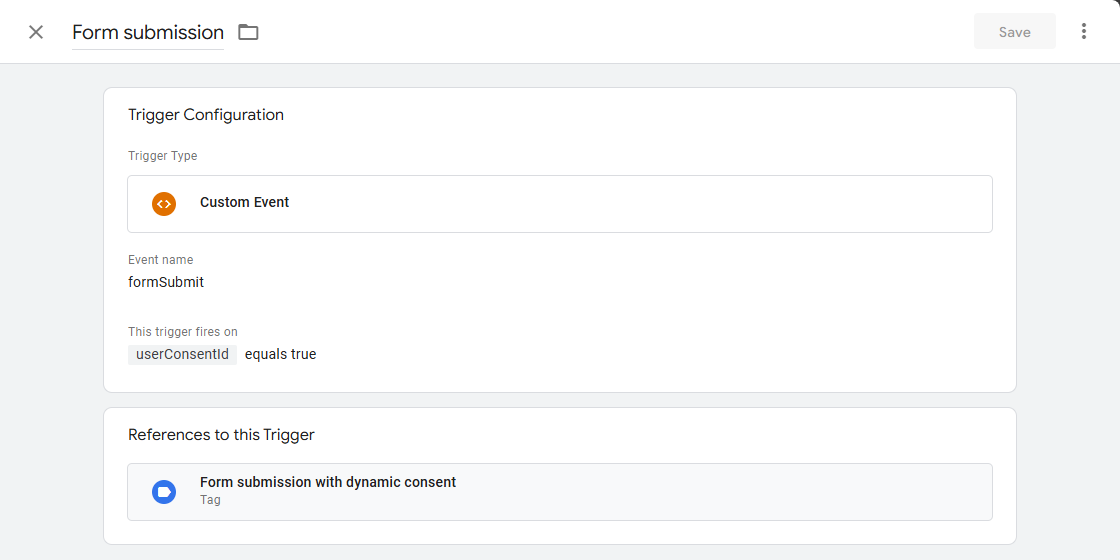Image resolution: width=1120 pixels, height=560 pixels.
Task: Open Form submission with dynamic consent tag
Action: pyautogui.click(x=328, y=482)
